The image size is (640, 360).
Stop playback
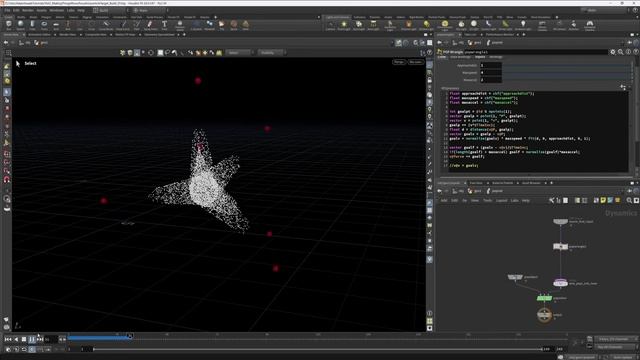tap(24, 339)
